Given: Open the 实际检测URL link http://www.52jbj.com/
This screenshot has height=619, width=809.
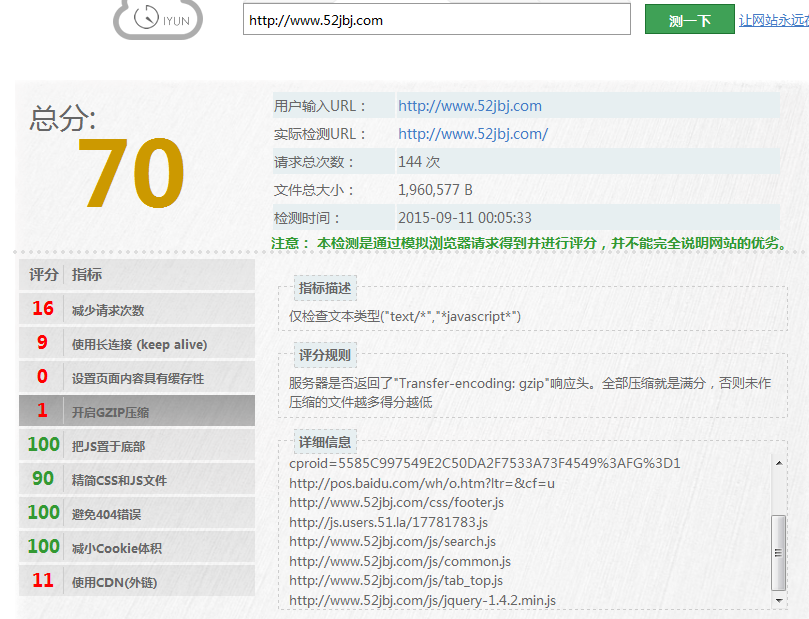Looking at the screenshot, I should 472,134.
